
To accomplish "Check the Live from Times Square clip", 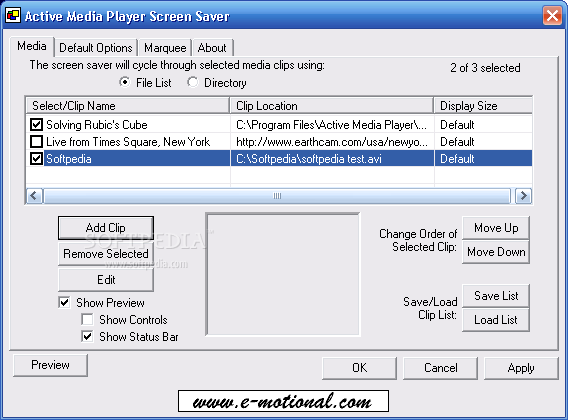I will coord(36,142).
